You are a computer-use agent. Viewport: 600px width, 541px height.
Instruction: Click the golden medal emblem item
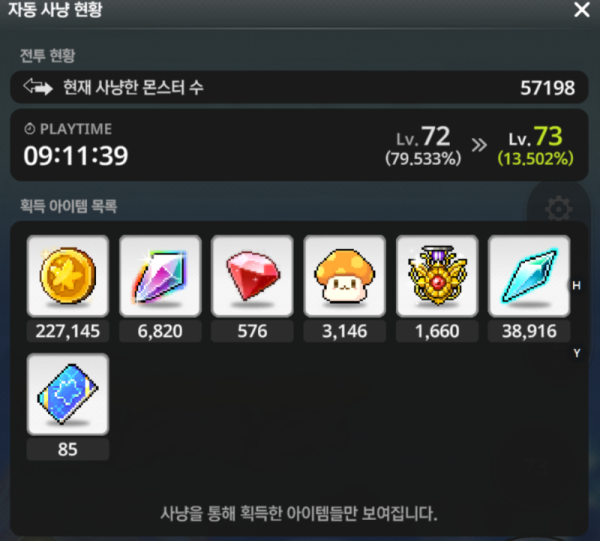click(x=437, y=276)
